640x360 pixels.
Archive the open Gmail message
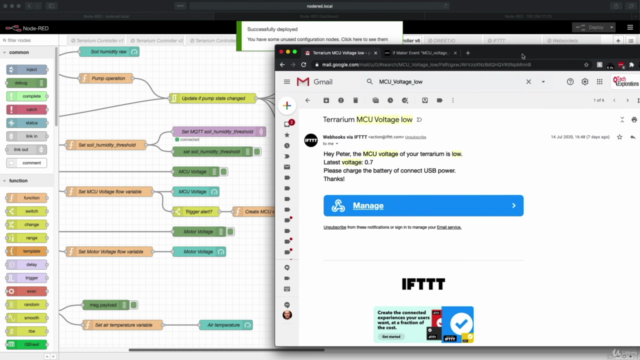coord(326,100)
